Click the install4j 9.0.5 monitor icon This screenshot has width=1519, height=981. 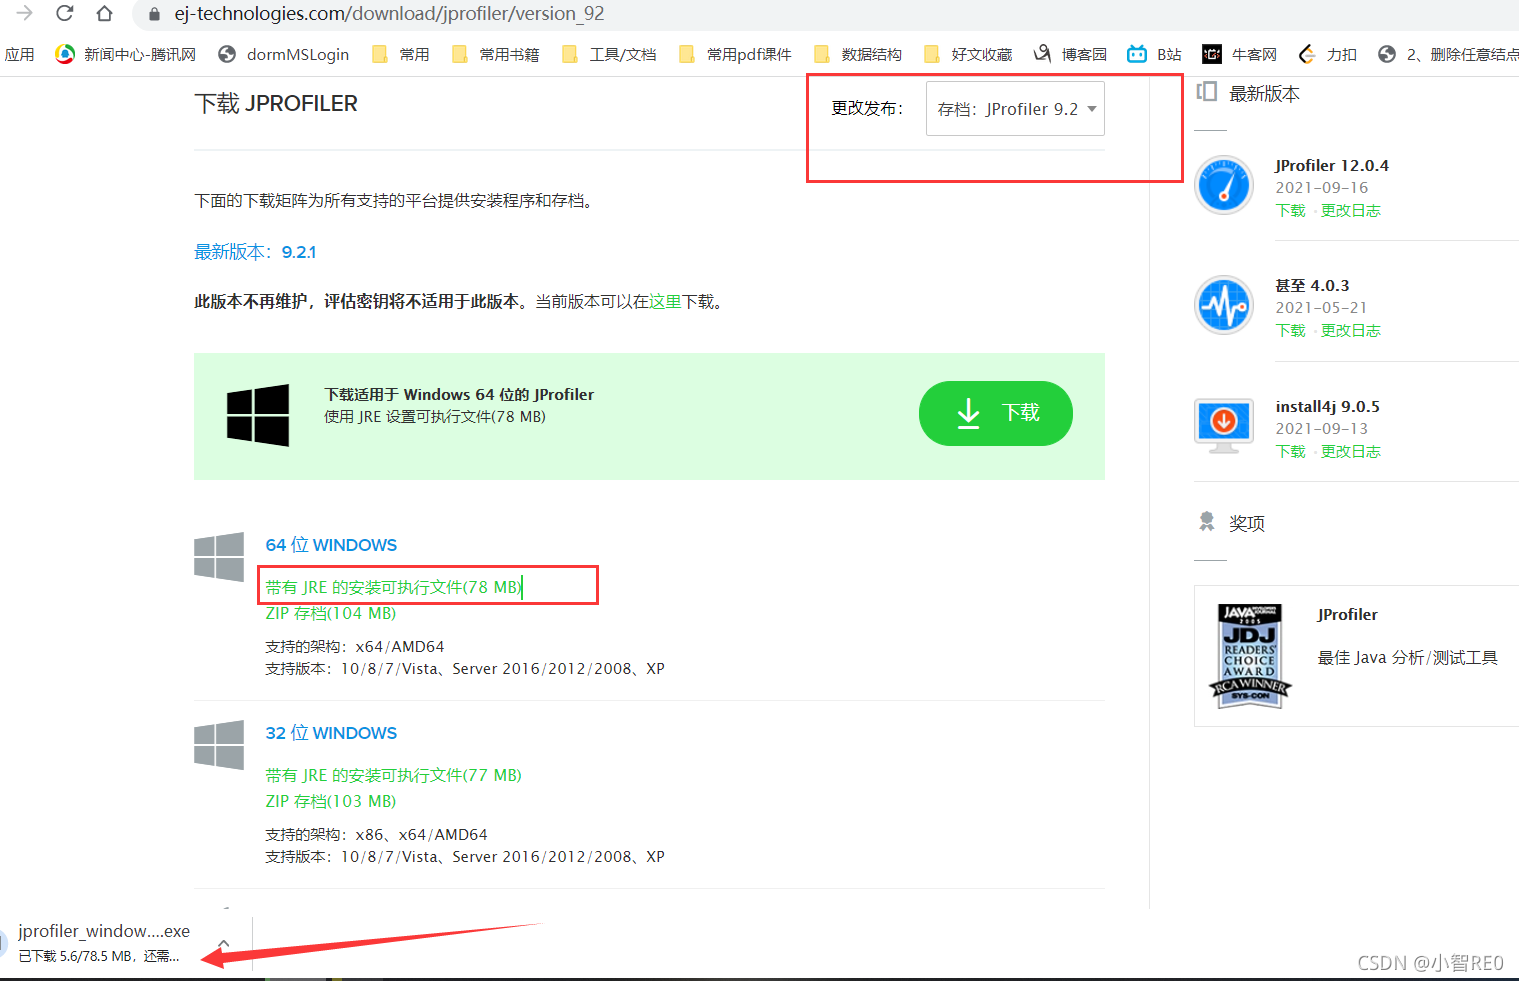[x=1224, y=426]
